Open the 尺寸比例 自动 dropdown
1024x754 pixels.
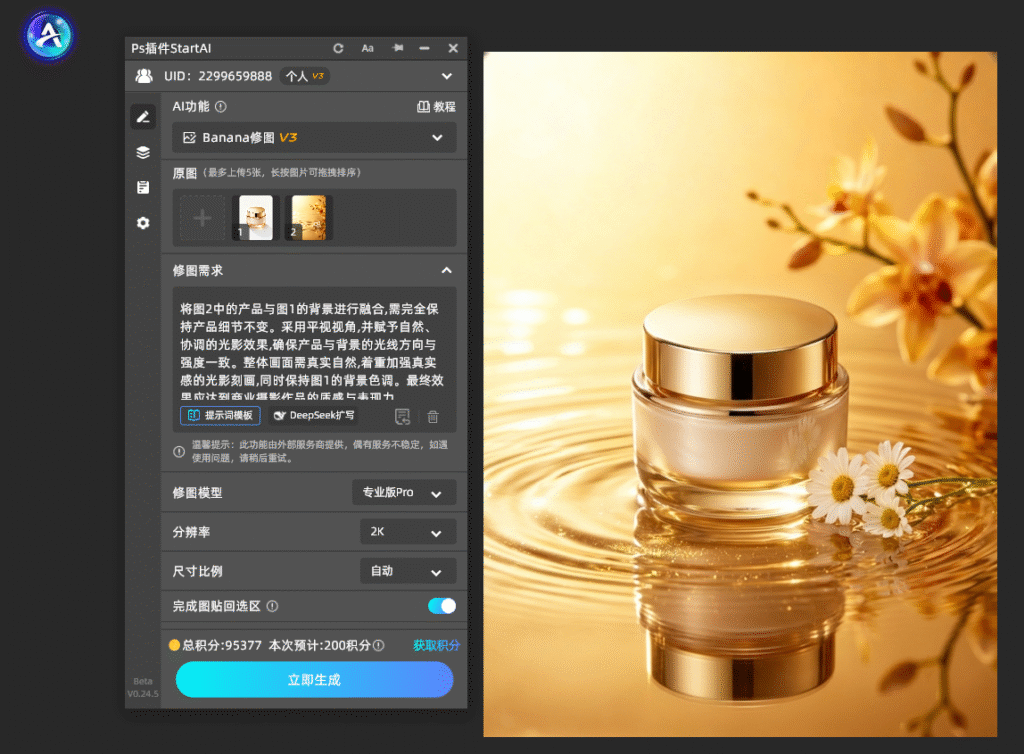pyautogui.click(x=408, y=571)
